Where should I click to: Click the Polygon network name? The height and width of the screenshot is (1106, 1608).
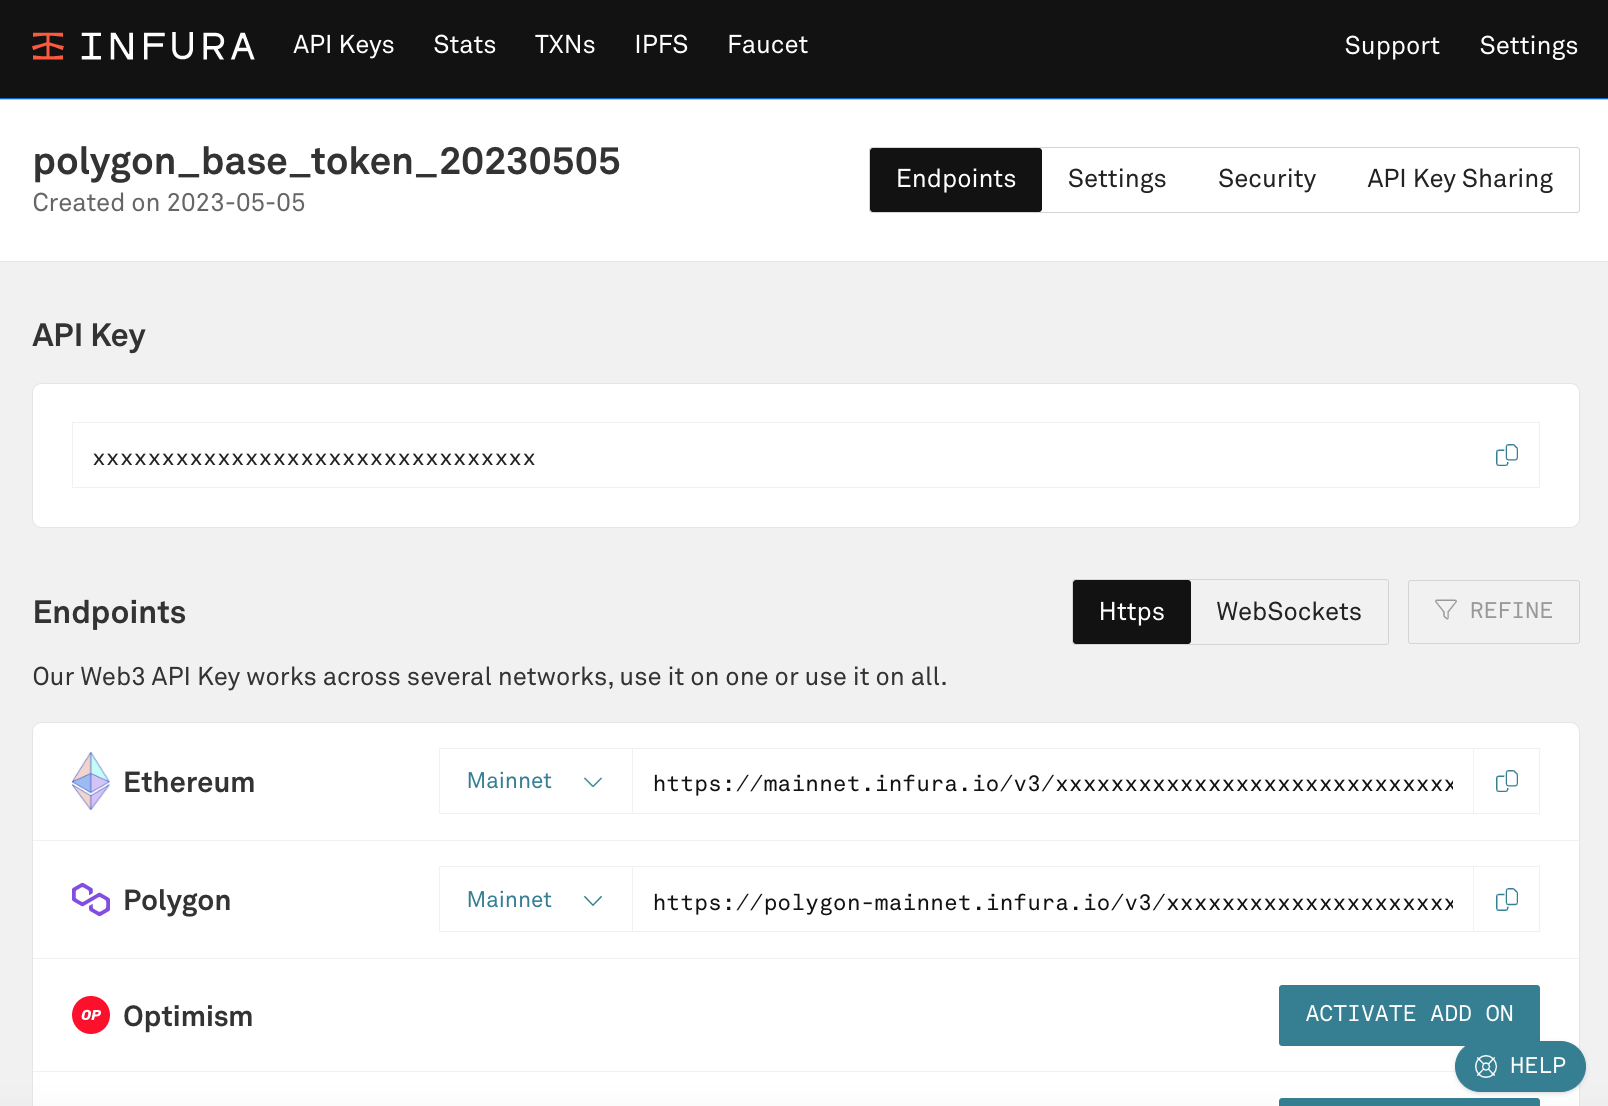[x=177, y=901]
